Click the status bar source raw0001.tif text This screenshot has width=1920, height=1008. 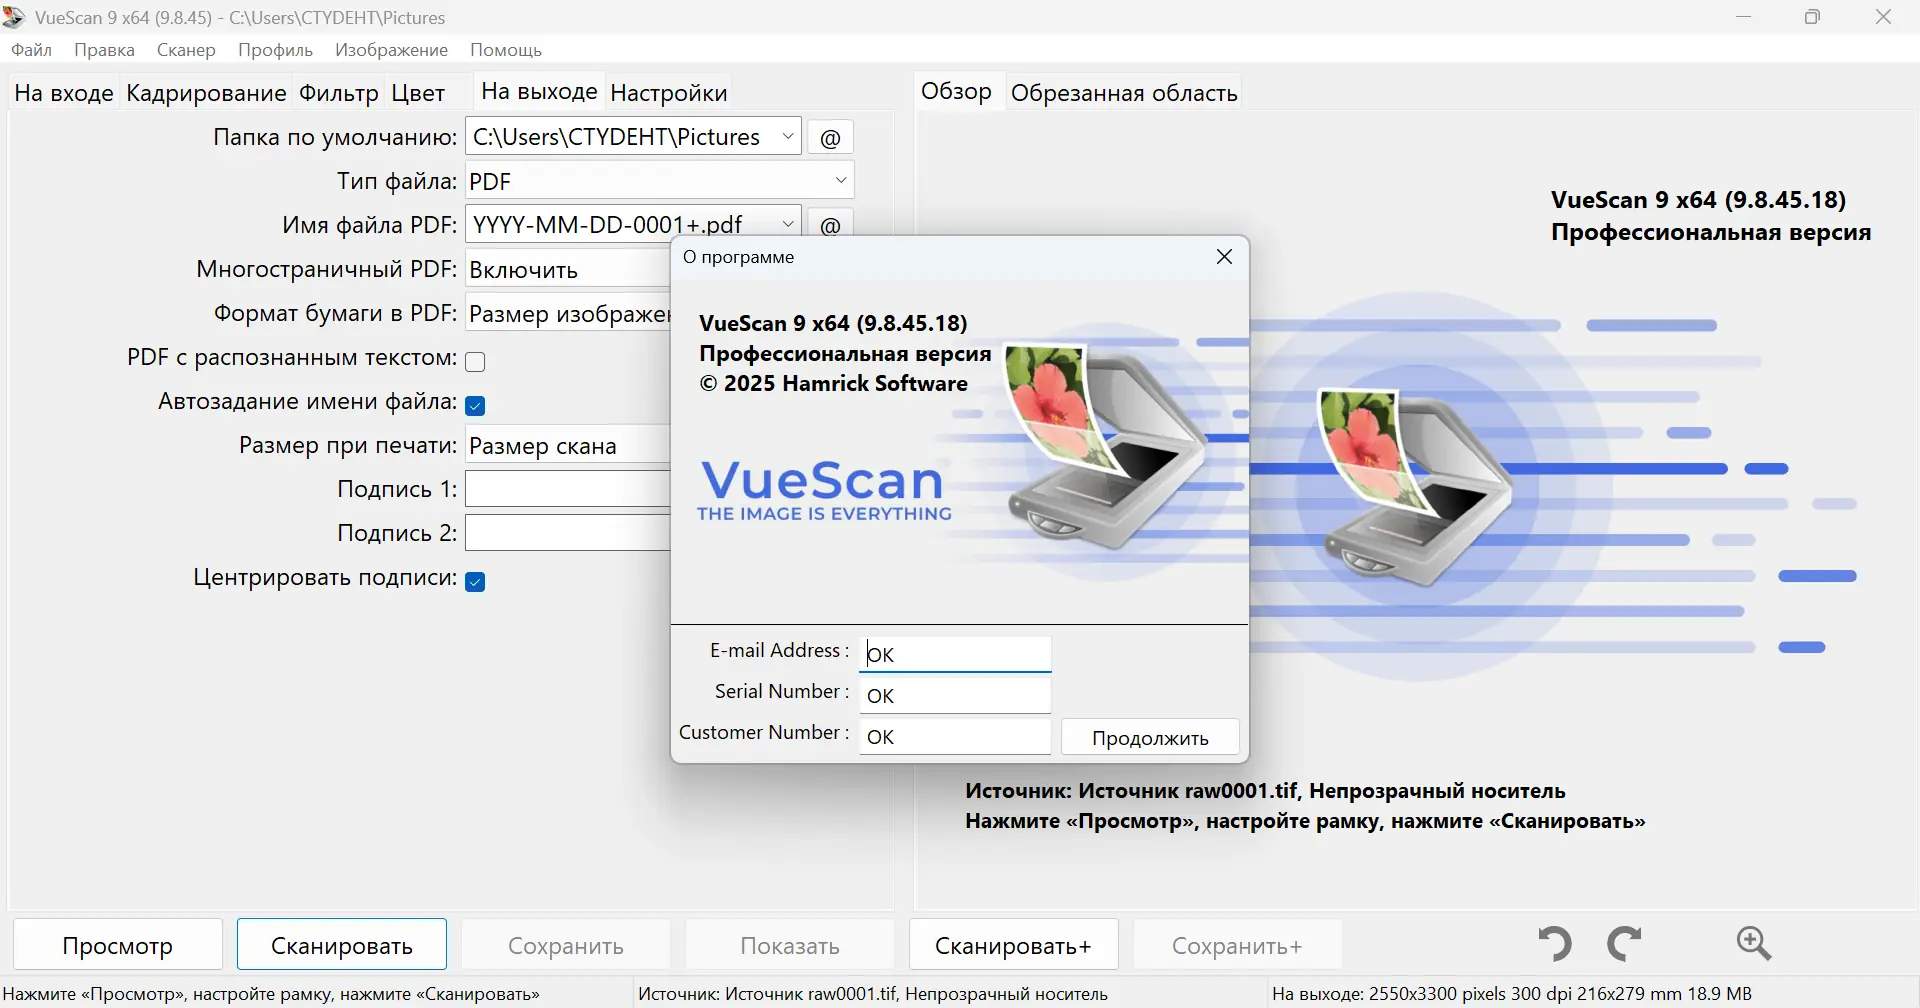tap(873, 994)
